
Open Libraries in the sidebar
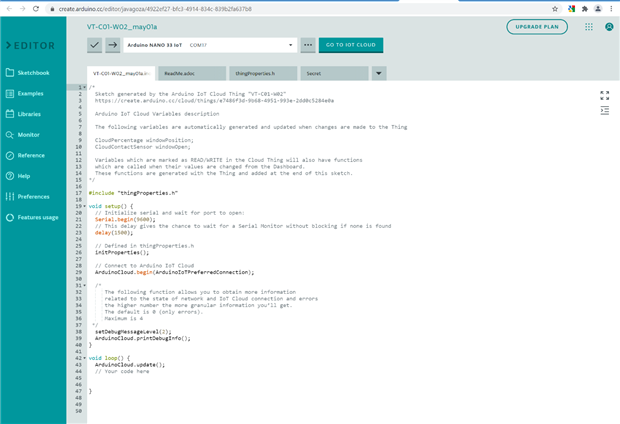23,114
